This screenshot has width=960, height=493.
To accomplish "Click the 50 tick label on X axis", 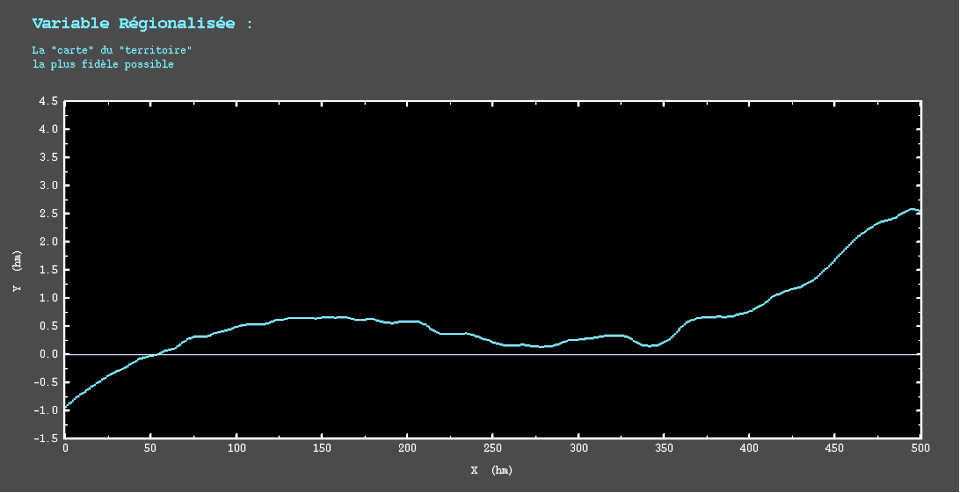I will tap(150, 449).
